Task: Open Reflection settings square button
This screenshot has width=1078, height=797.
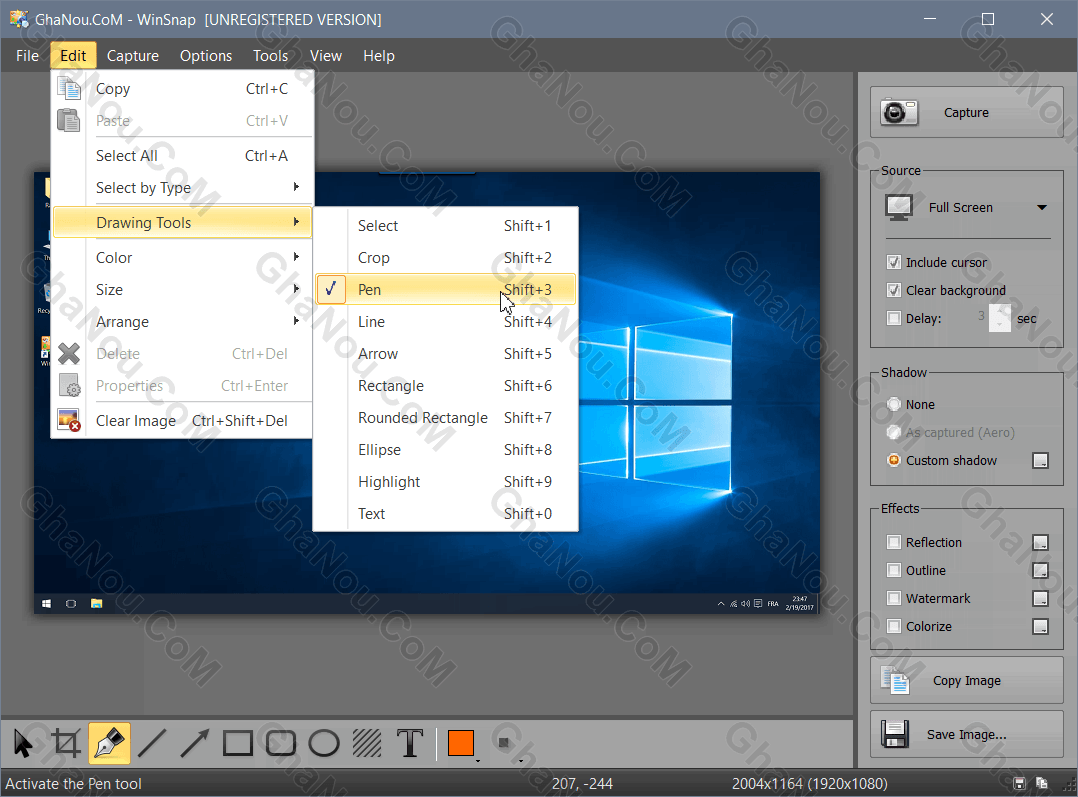Action: point(1041,543)
